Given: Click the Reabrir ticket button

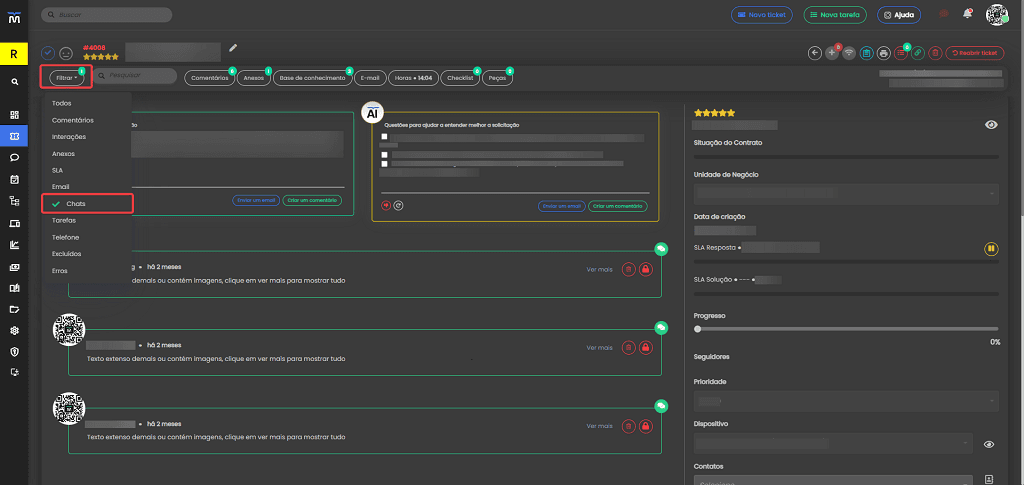Looking at the screenshot, I should tap(975, 53).
